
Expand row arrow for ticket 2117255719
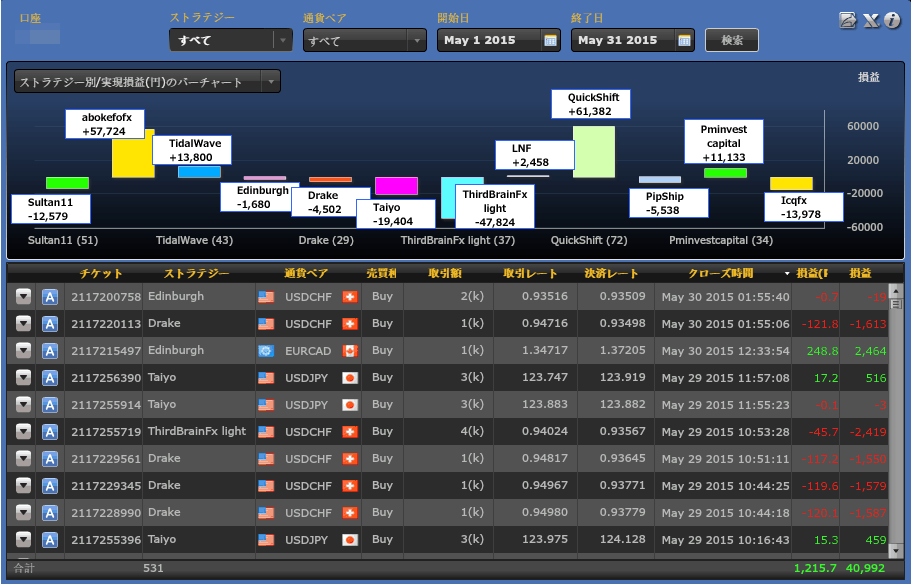[23, 431]
